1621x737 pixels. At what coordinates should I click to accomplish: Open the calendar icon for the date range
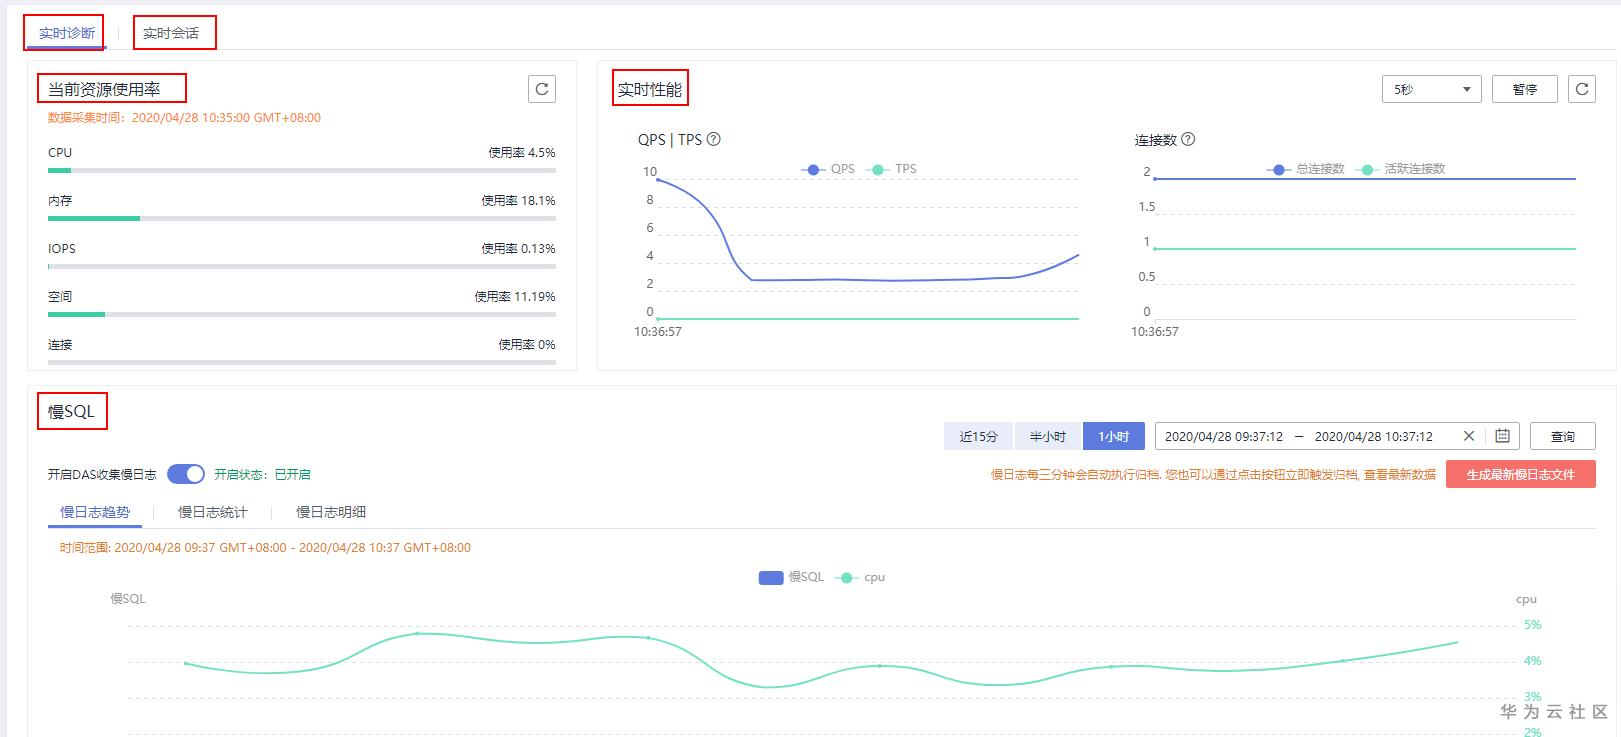pyautogui.click(x=1502, y=436)
